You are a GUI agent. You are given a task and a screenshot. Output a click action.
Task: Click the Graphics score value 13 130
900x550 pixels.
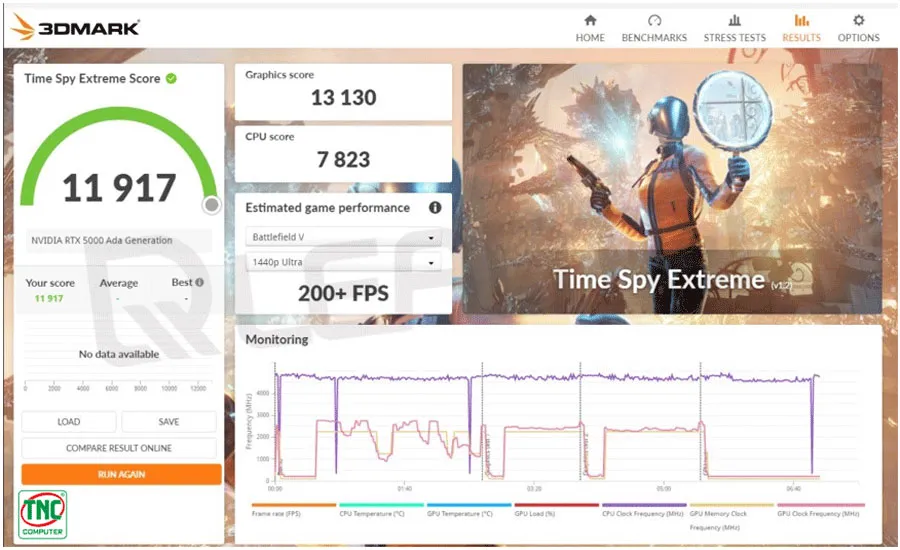[343, 98]
